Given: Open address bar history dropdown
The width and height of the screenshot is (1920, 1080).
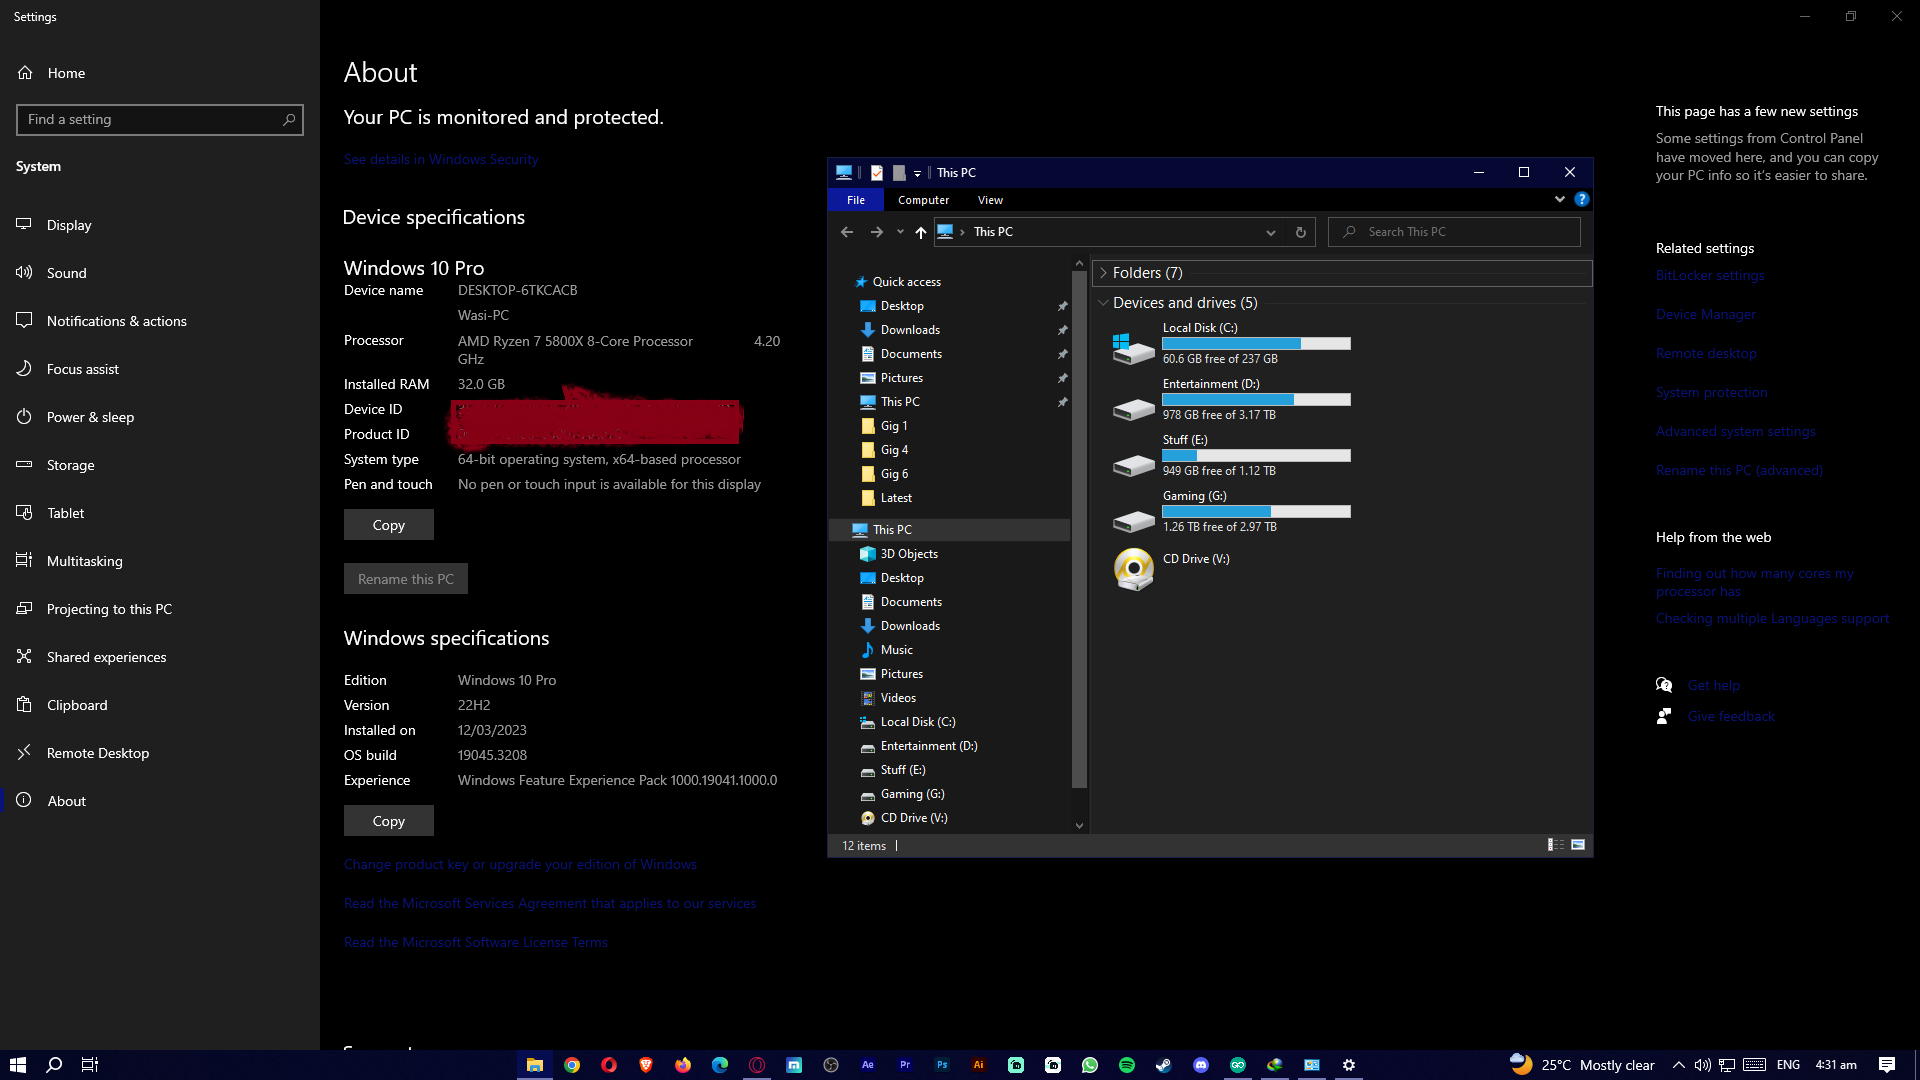Looking at the screenshot, I should 1270,232.
